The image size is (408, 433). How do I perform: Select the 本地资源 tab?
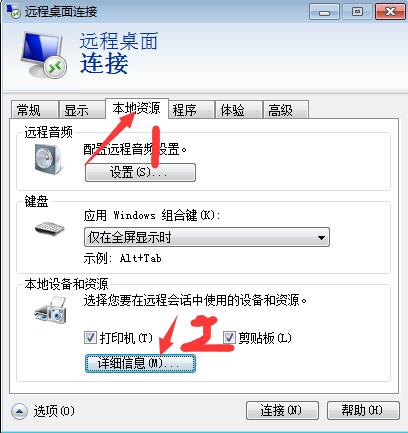137,108
